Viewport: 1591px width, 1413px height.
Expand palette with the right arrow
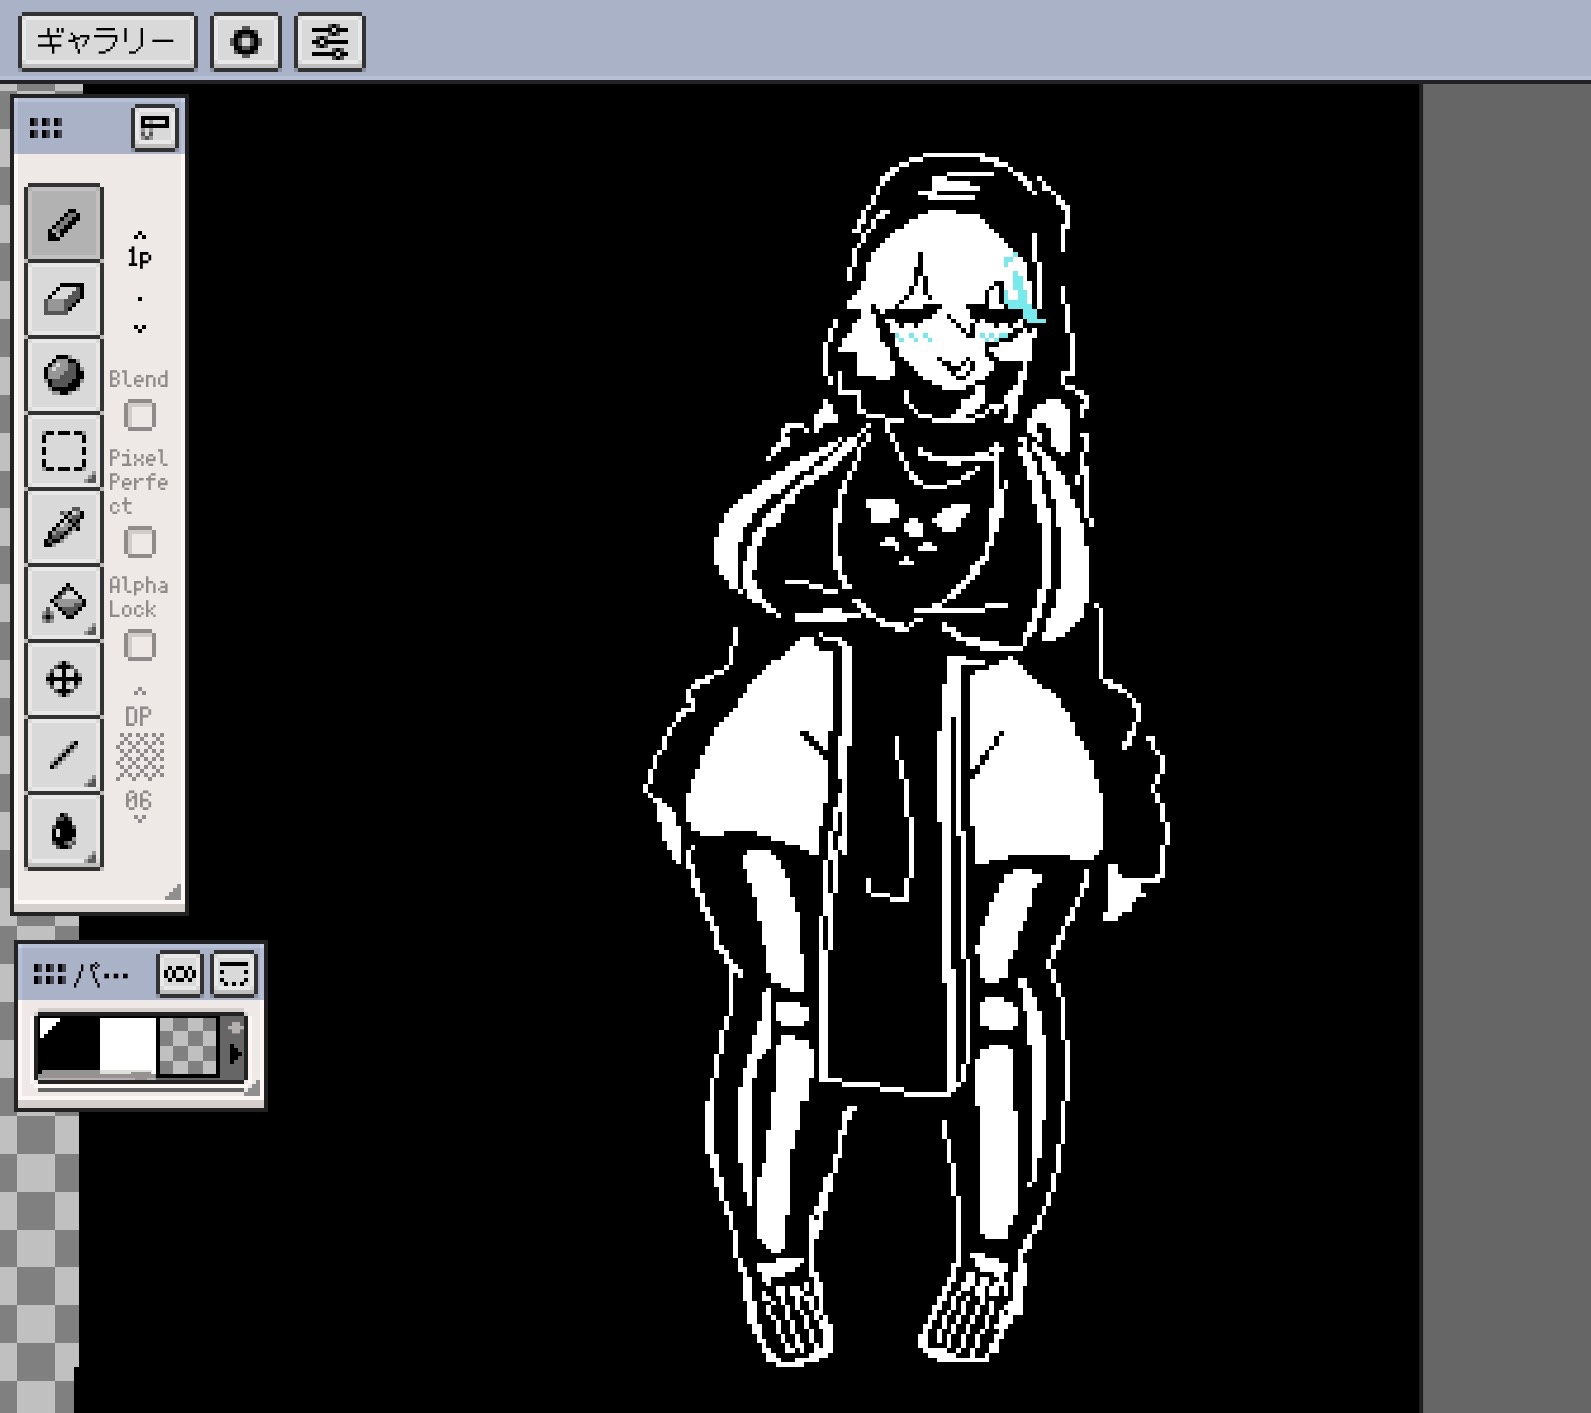pos(236,1053)
